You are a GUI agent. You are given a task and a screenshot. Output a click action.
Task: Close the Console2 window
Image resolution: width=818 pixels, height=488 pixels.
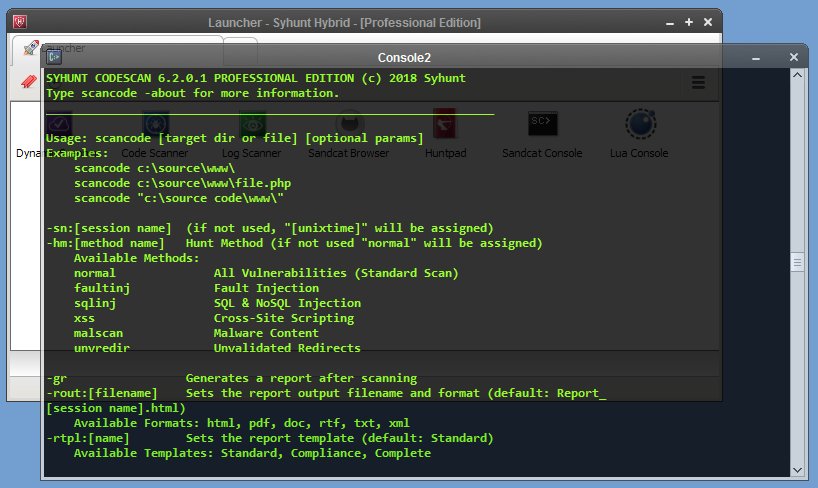(x=793, y=57)
